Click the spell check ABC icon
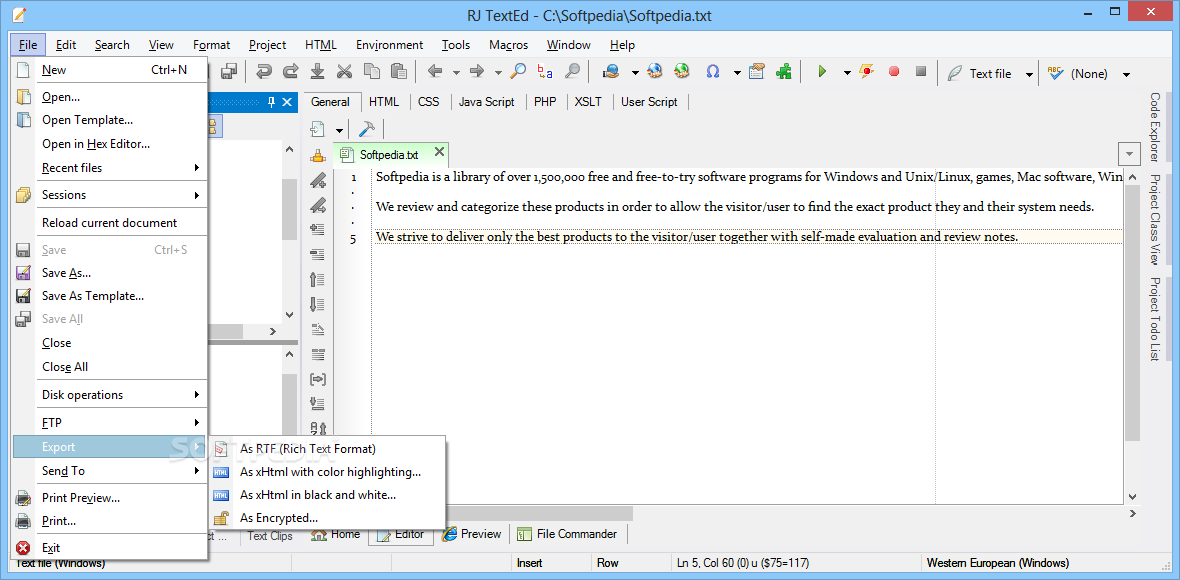 pyautogui.click(x=1054, y=73)
